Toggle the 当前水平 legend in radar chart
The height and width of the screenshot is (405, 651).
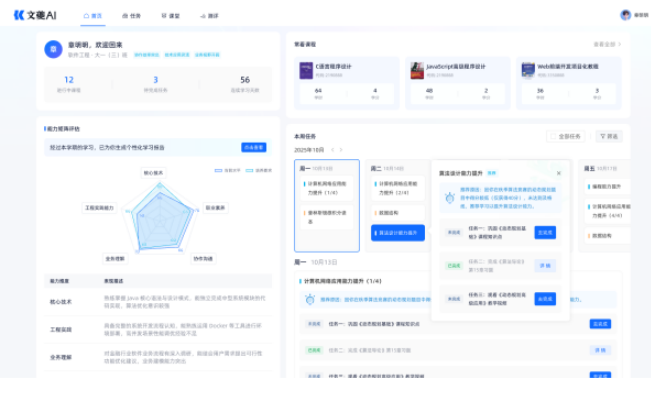tap(226, 170)
